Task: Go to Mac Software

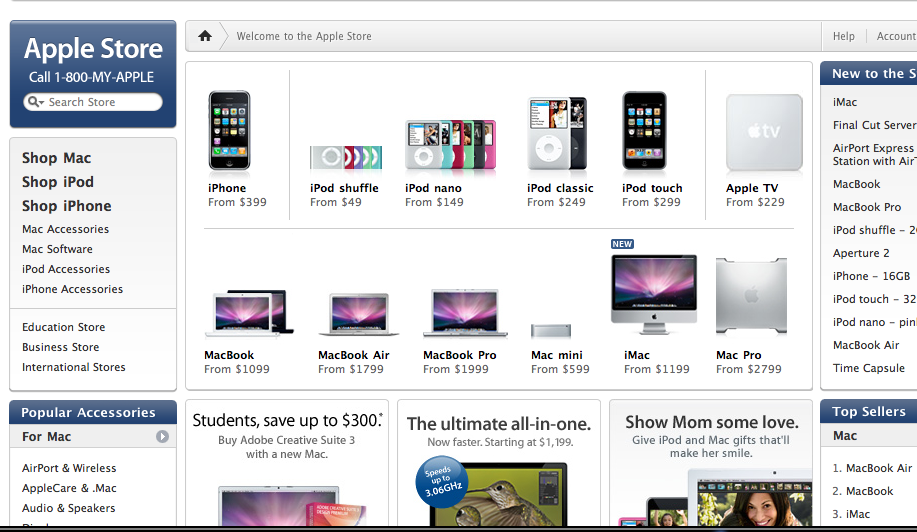Action: coord(57,249)
